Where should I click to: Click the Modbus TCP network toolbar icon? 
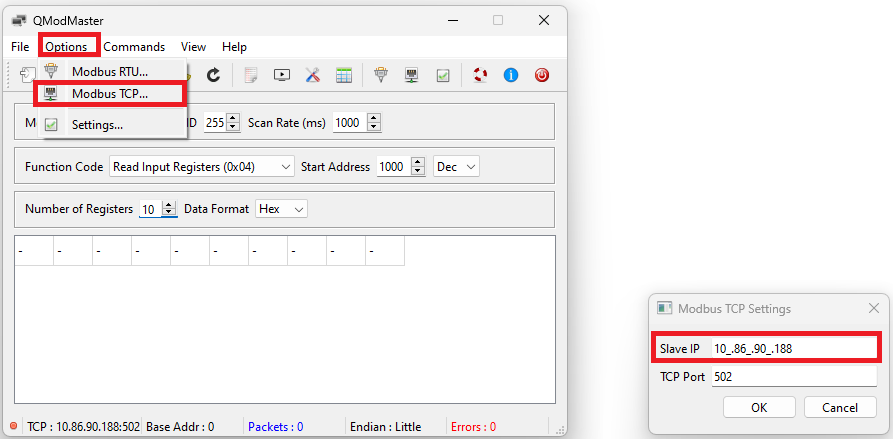click(x=411, y=75)
